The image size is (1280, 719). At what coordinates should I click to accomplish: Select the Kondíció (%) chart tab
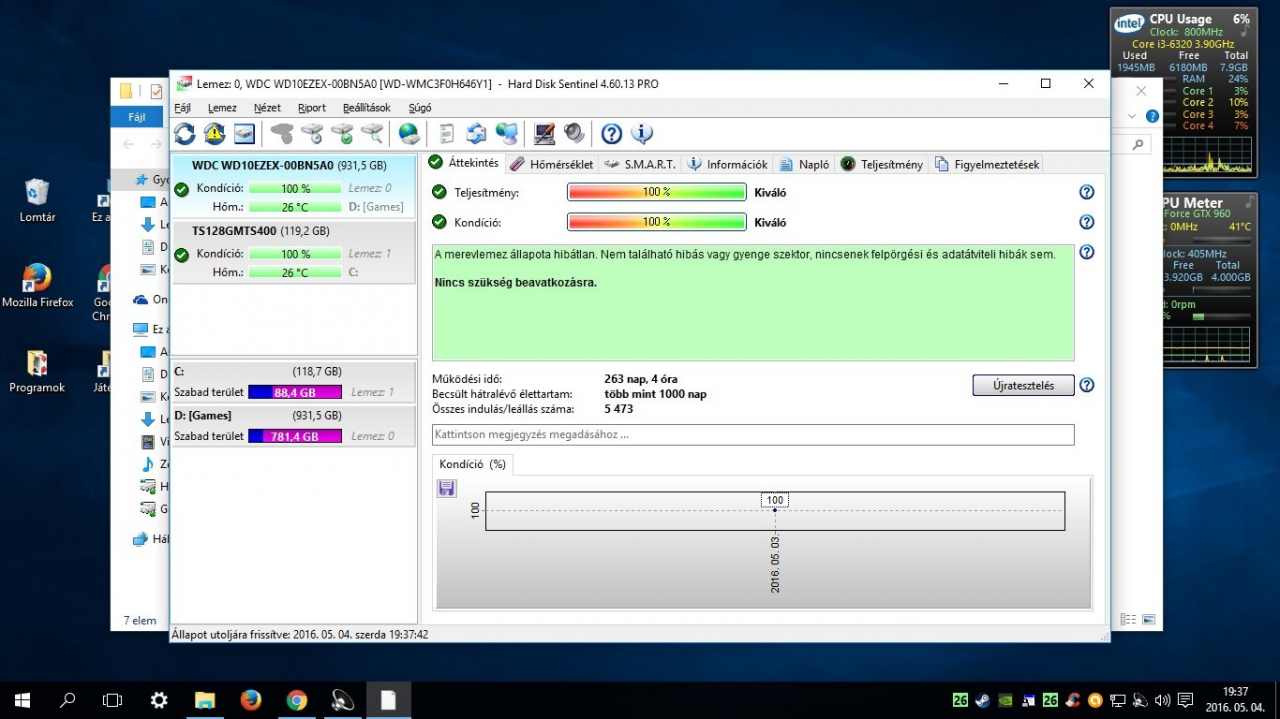click(472, 464)
